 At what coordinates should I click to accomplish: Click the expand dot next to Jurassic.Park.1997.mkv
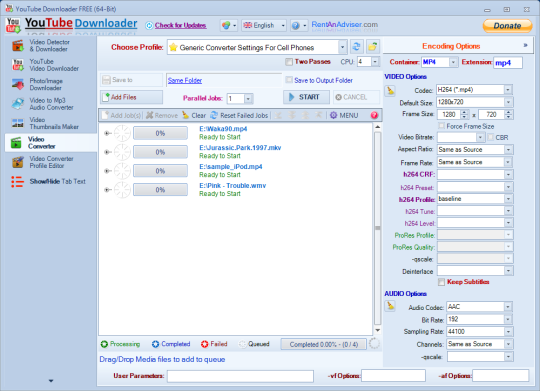(107, 152)
